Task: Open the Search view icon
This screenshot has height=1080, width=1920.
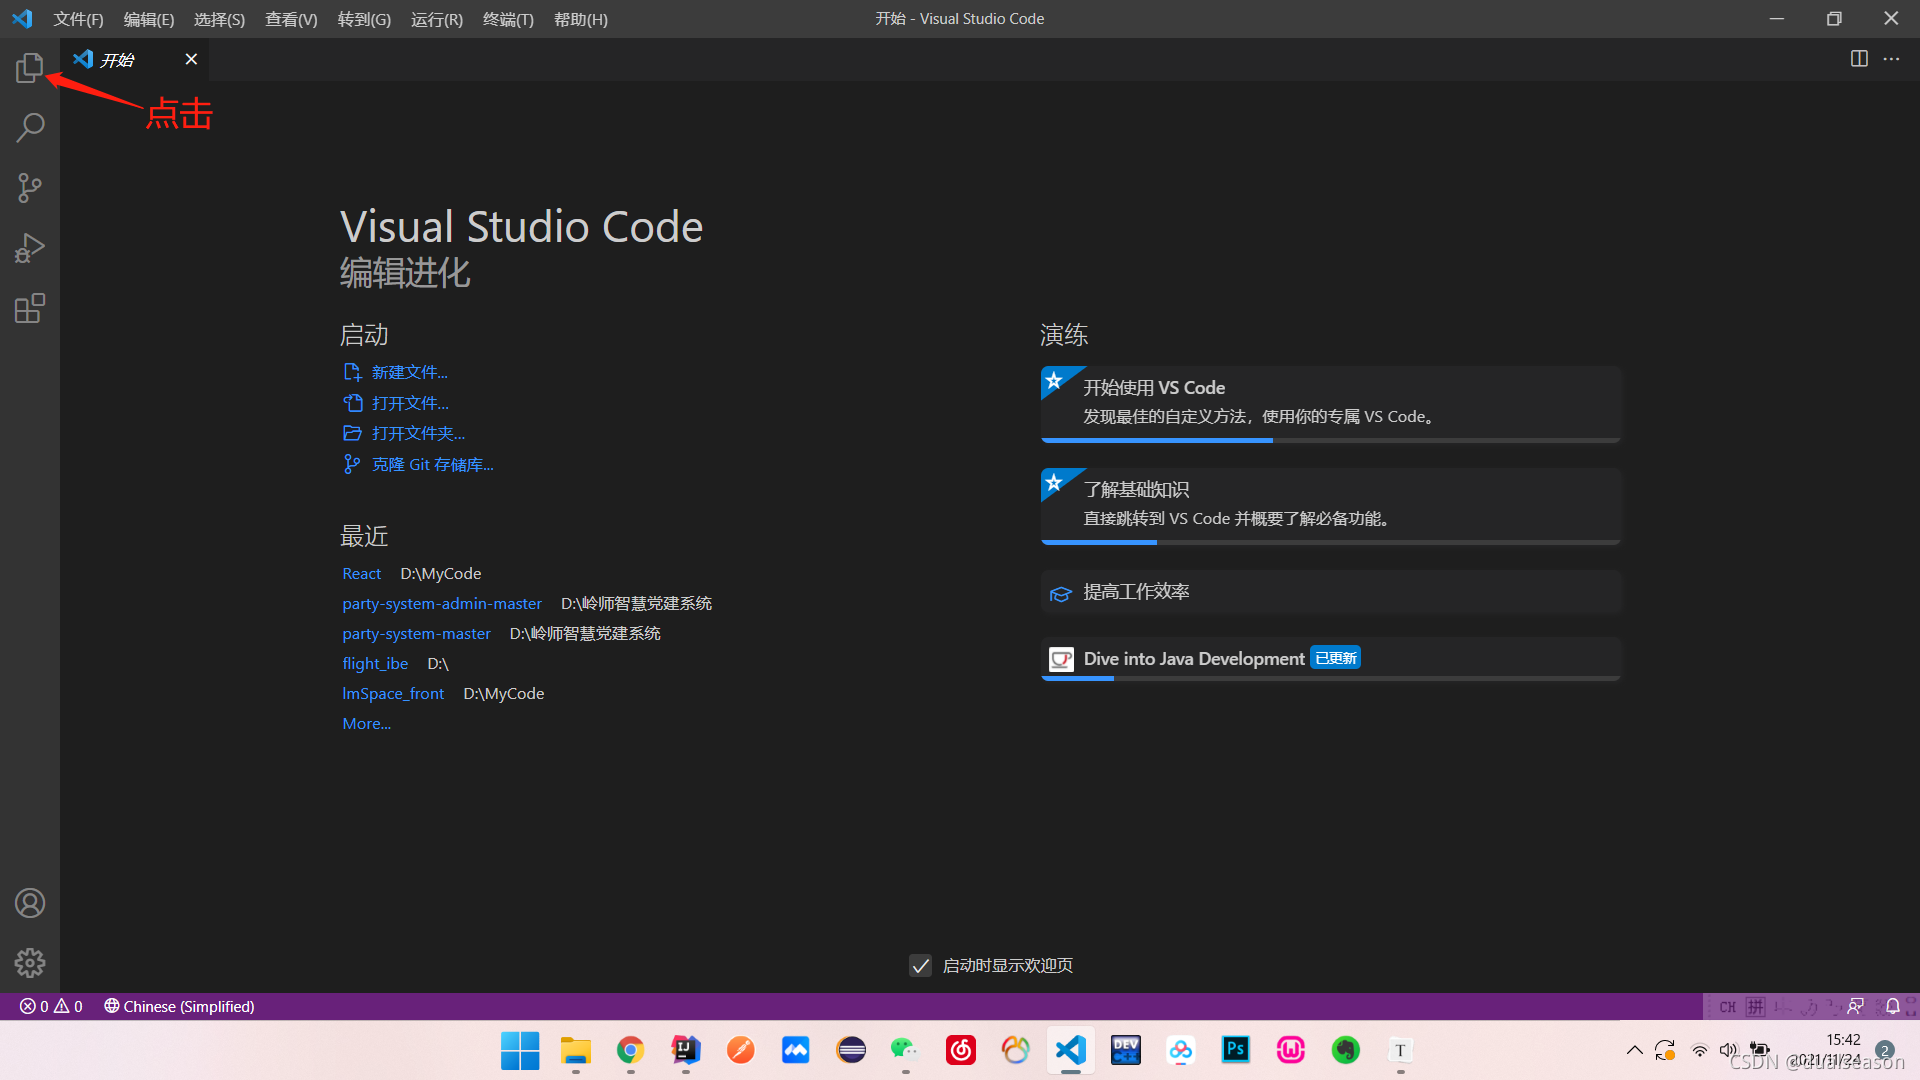Action: coord(30,128)
